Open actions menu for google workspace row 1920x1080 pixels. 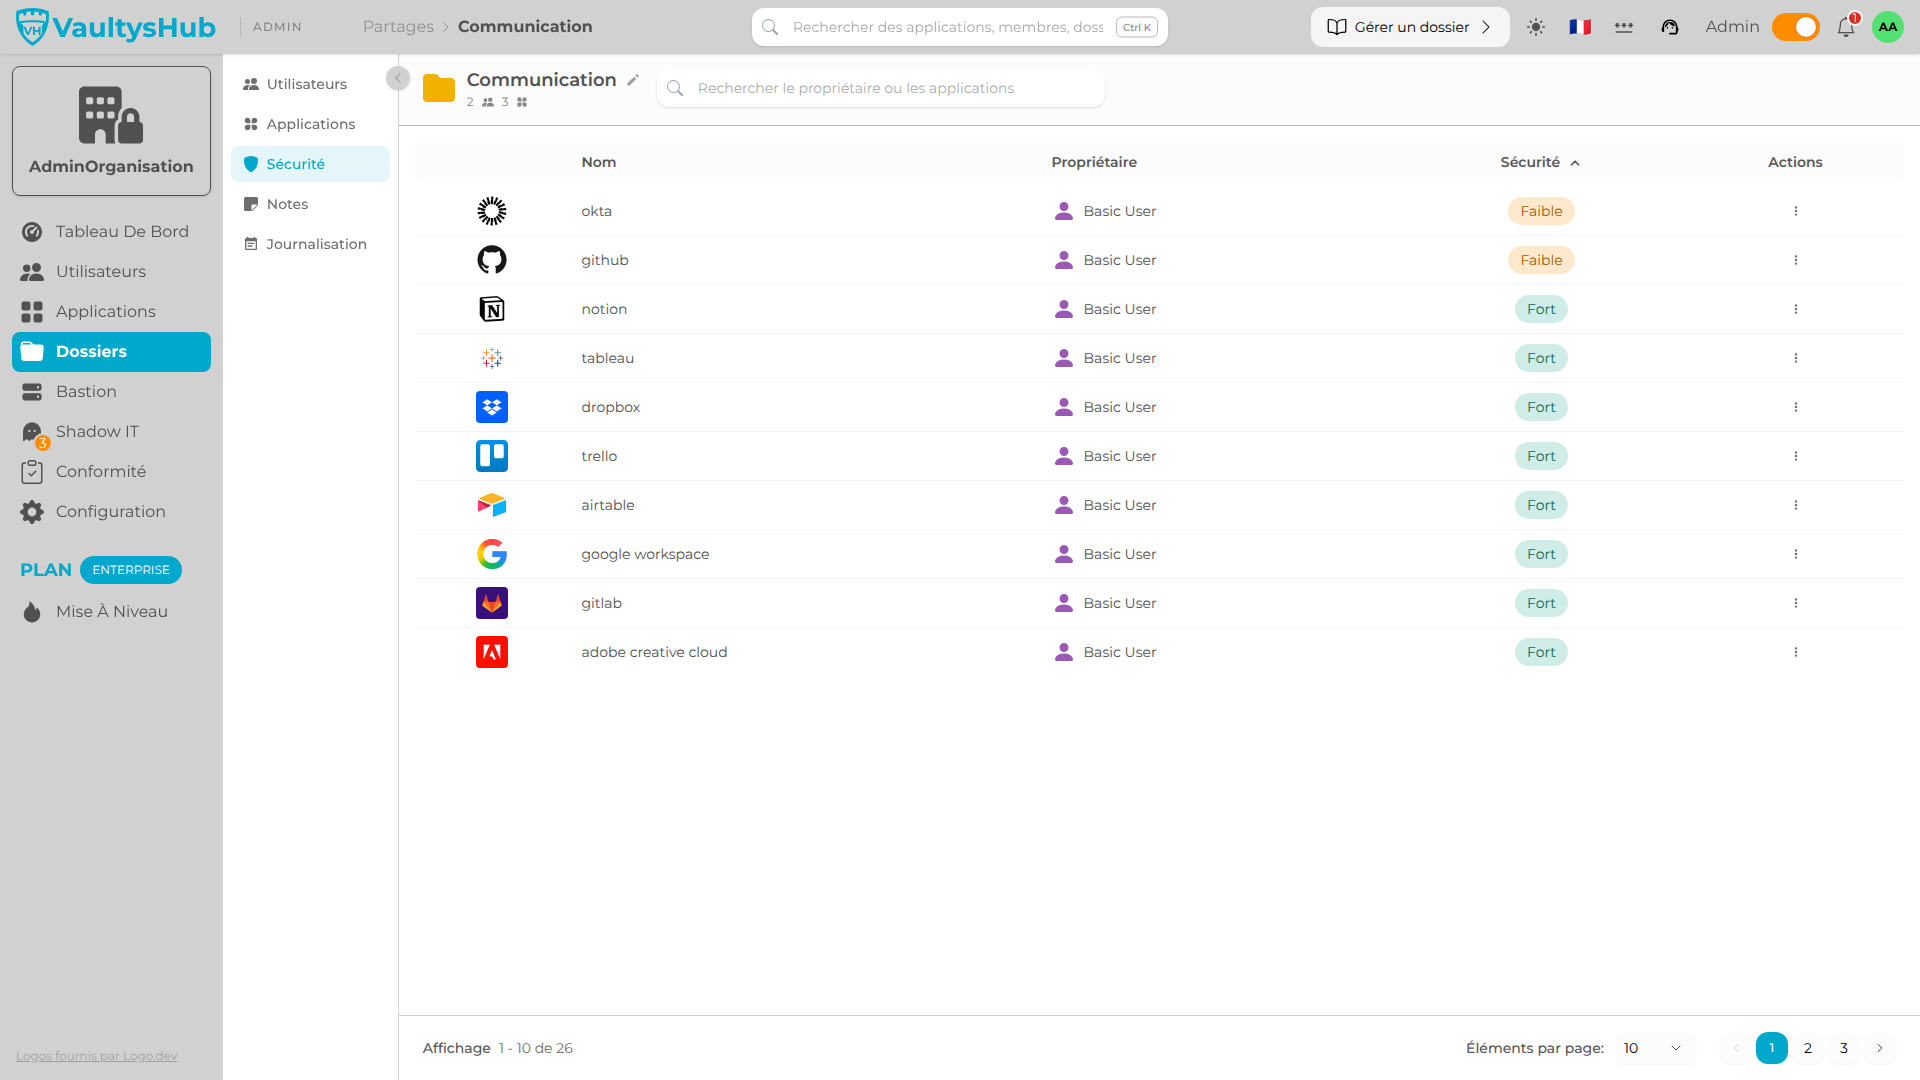[x=1796, y=554]
